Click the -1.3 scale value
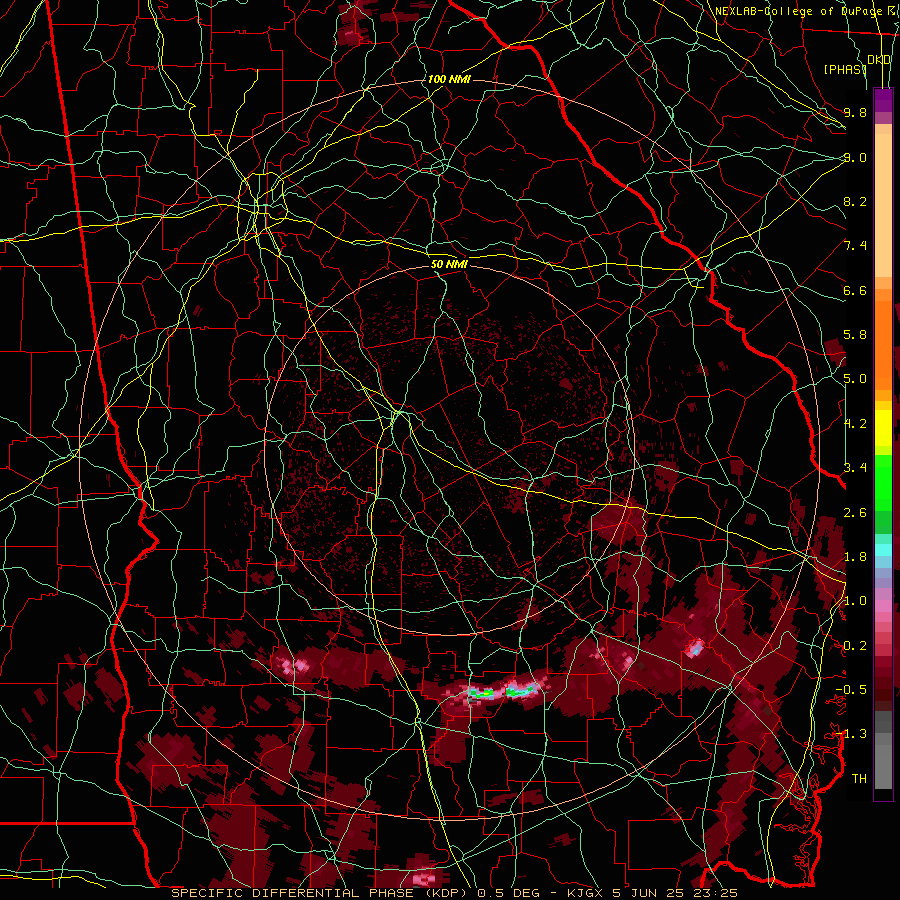This screenshot has width=900, height=900. click(851, 734)
